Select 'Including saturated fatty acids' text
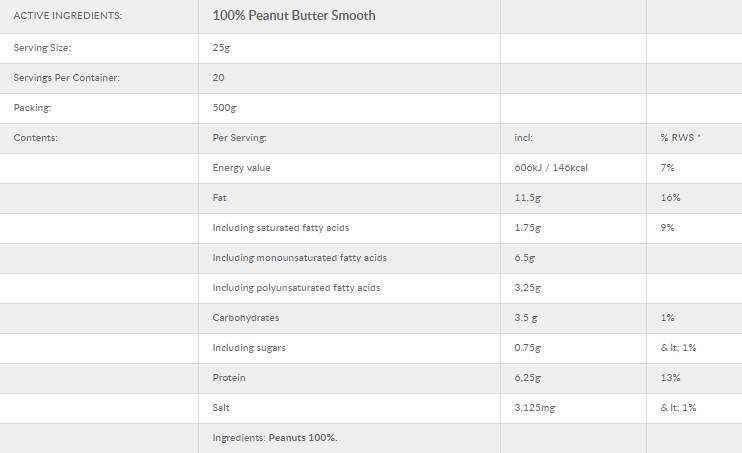Screen dimensions: 742x453 [x=280, y=228]
